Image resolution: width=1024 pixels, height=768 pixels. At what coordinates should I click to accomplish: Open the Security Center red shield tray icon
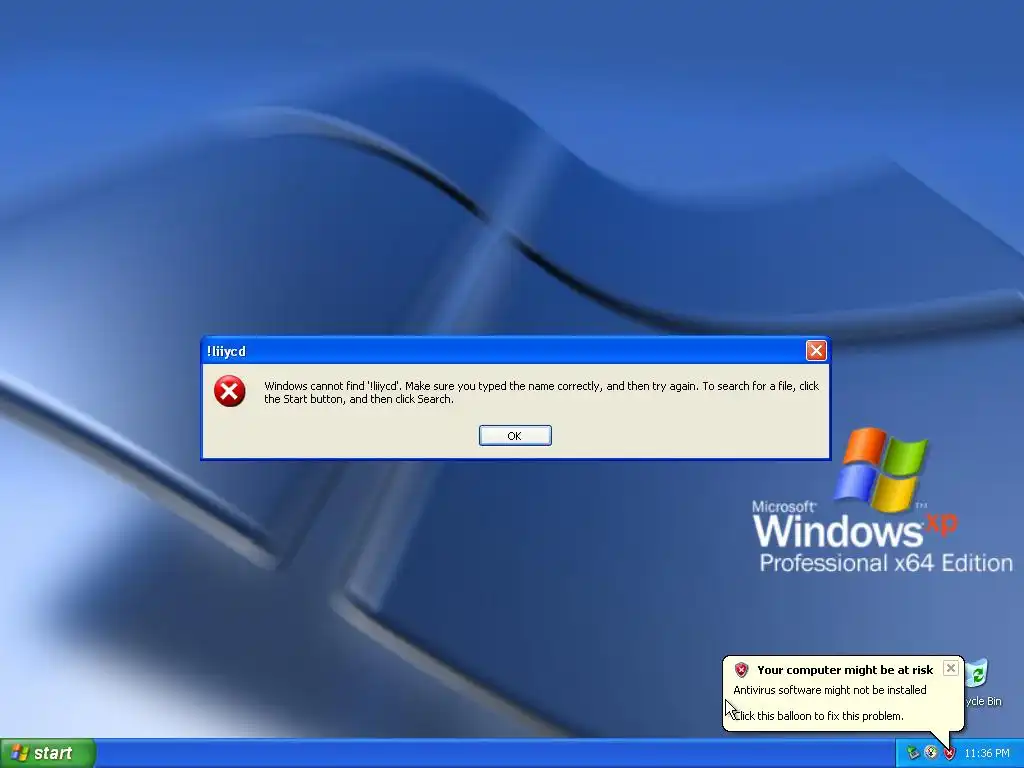(949, 753)
